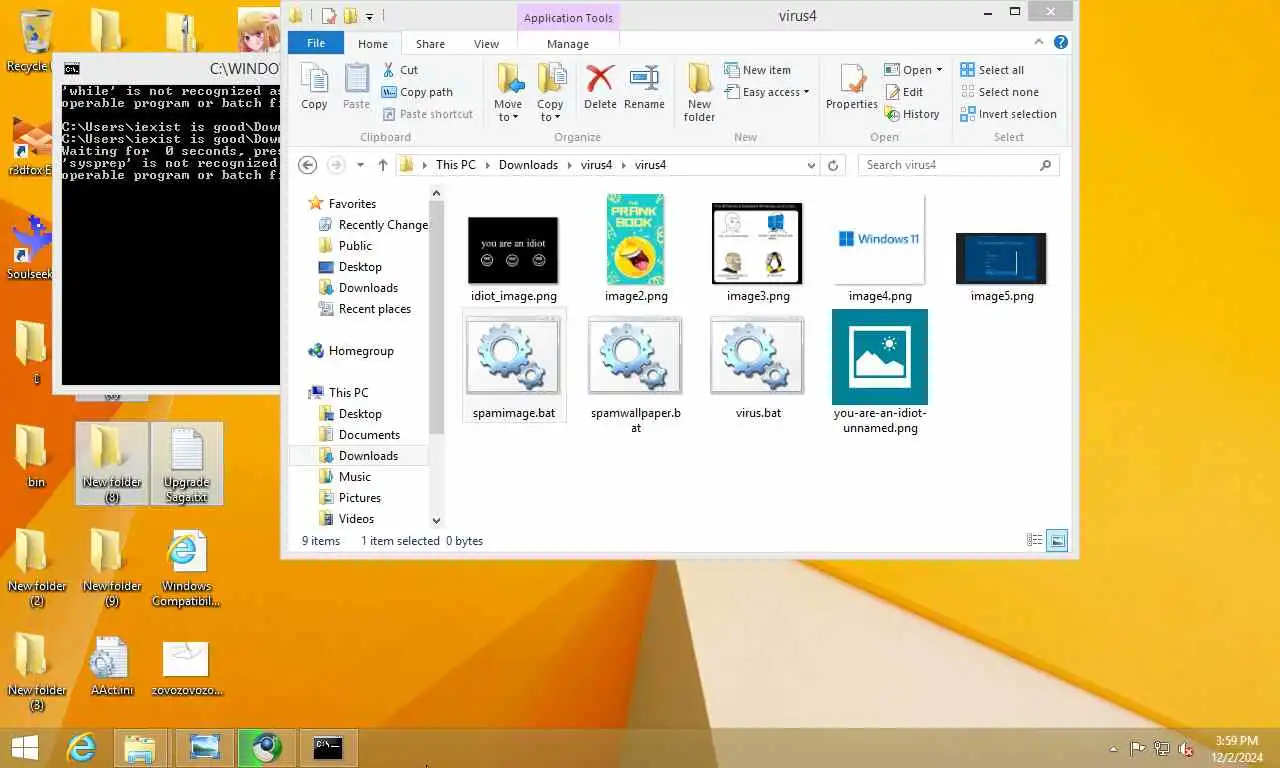The width and height of the screenshot is (1280, 768).
Task: Open Public in Favorites
Action: 345,246
